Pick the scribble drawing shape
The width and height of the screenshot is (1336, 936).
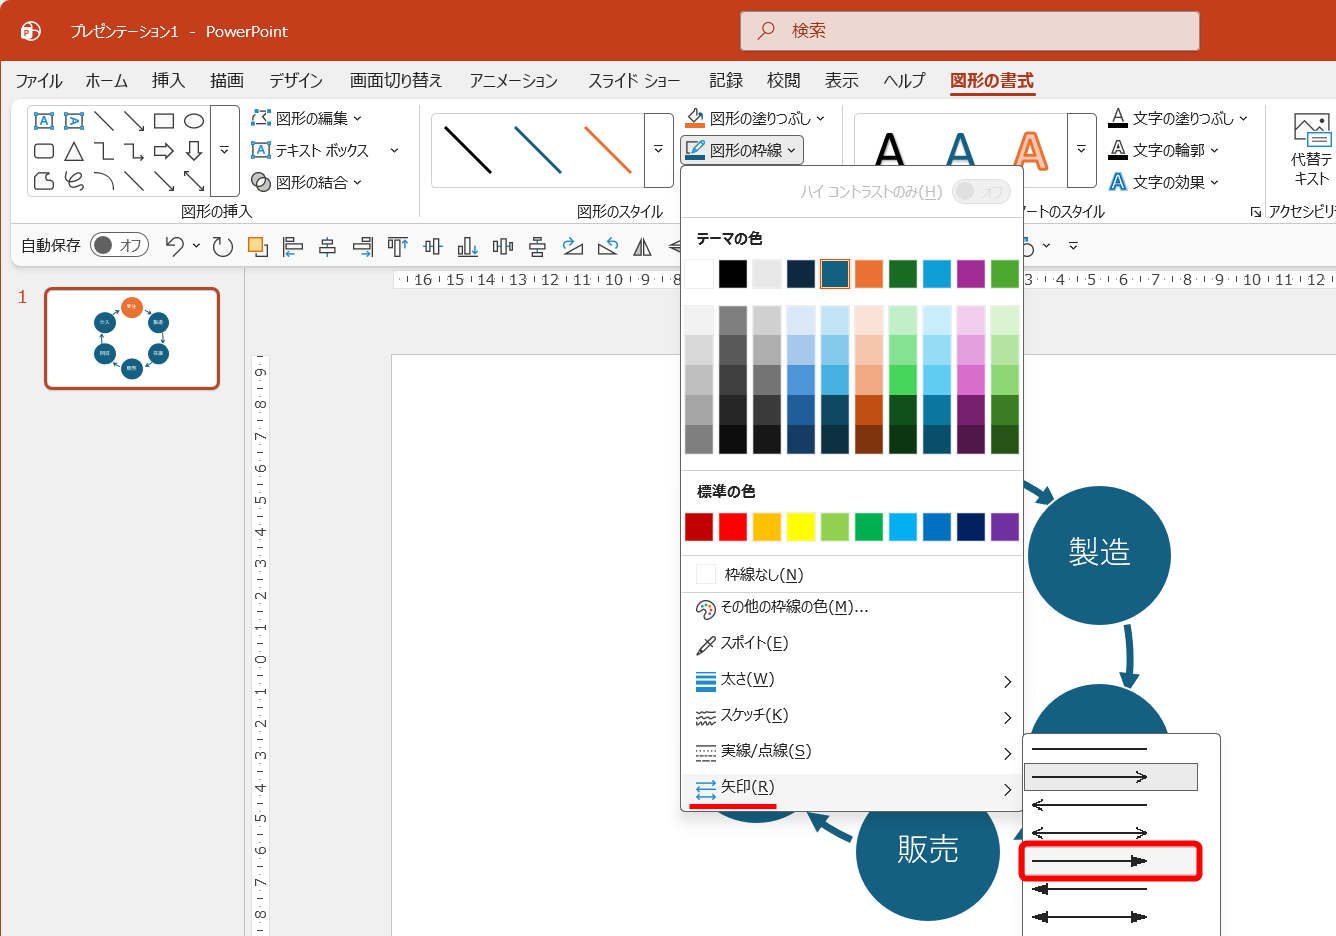coord(74,181)
